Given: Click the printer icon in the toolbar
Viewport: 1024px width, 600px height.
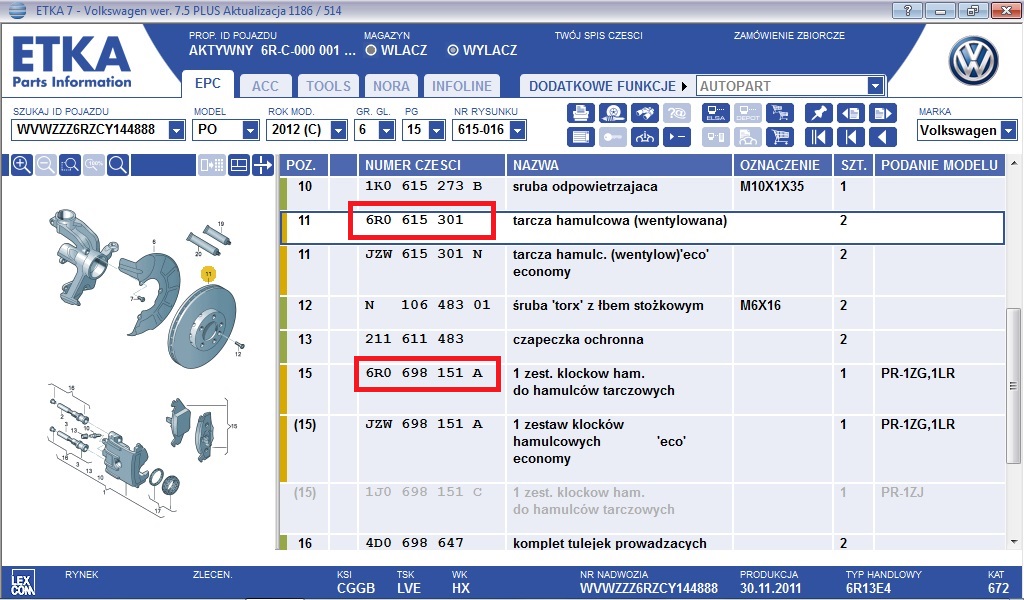Looking at the screenshot, I should [x=581, y=113].
